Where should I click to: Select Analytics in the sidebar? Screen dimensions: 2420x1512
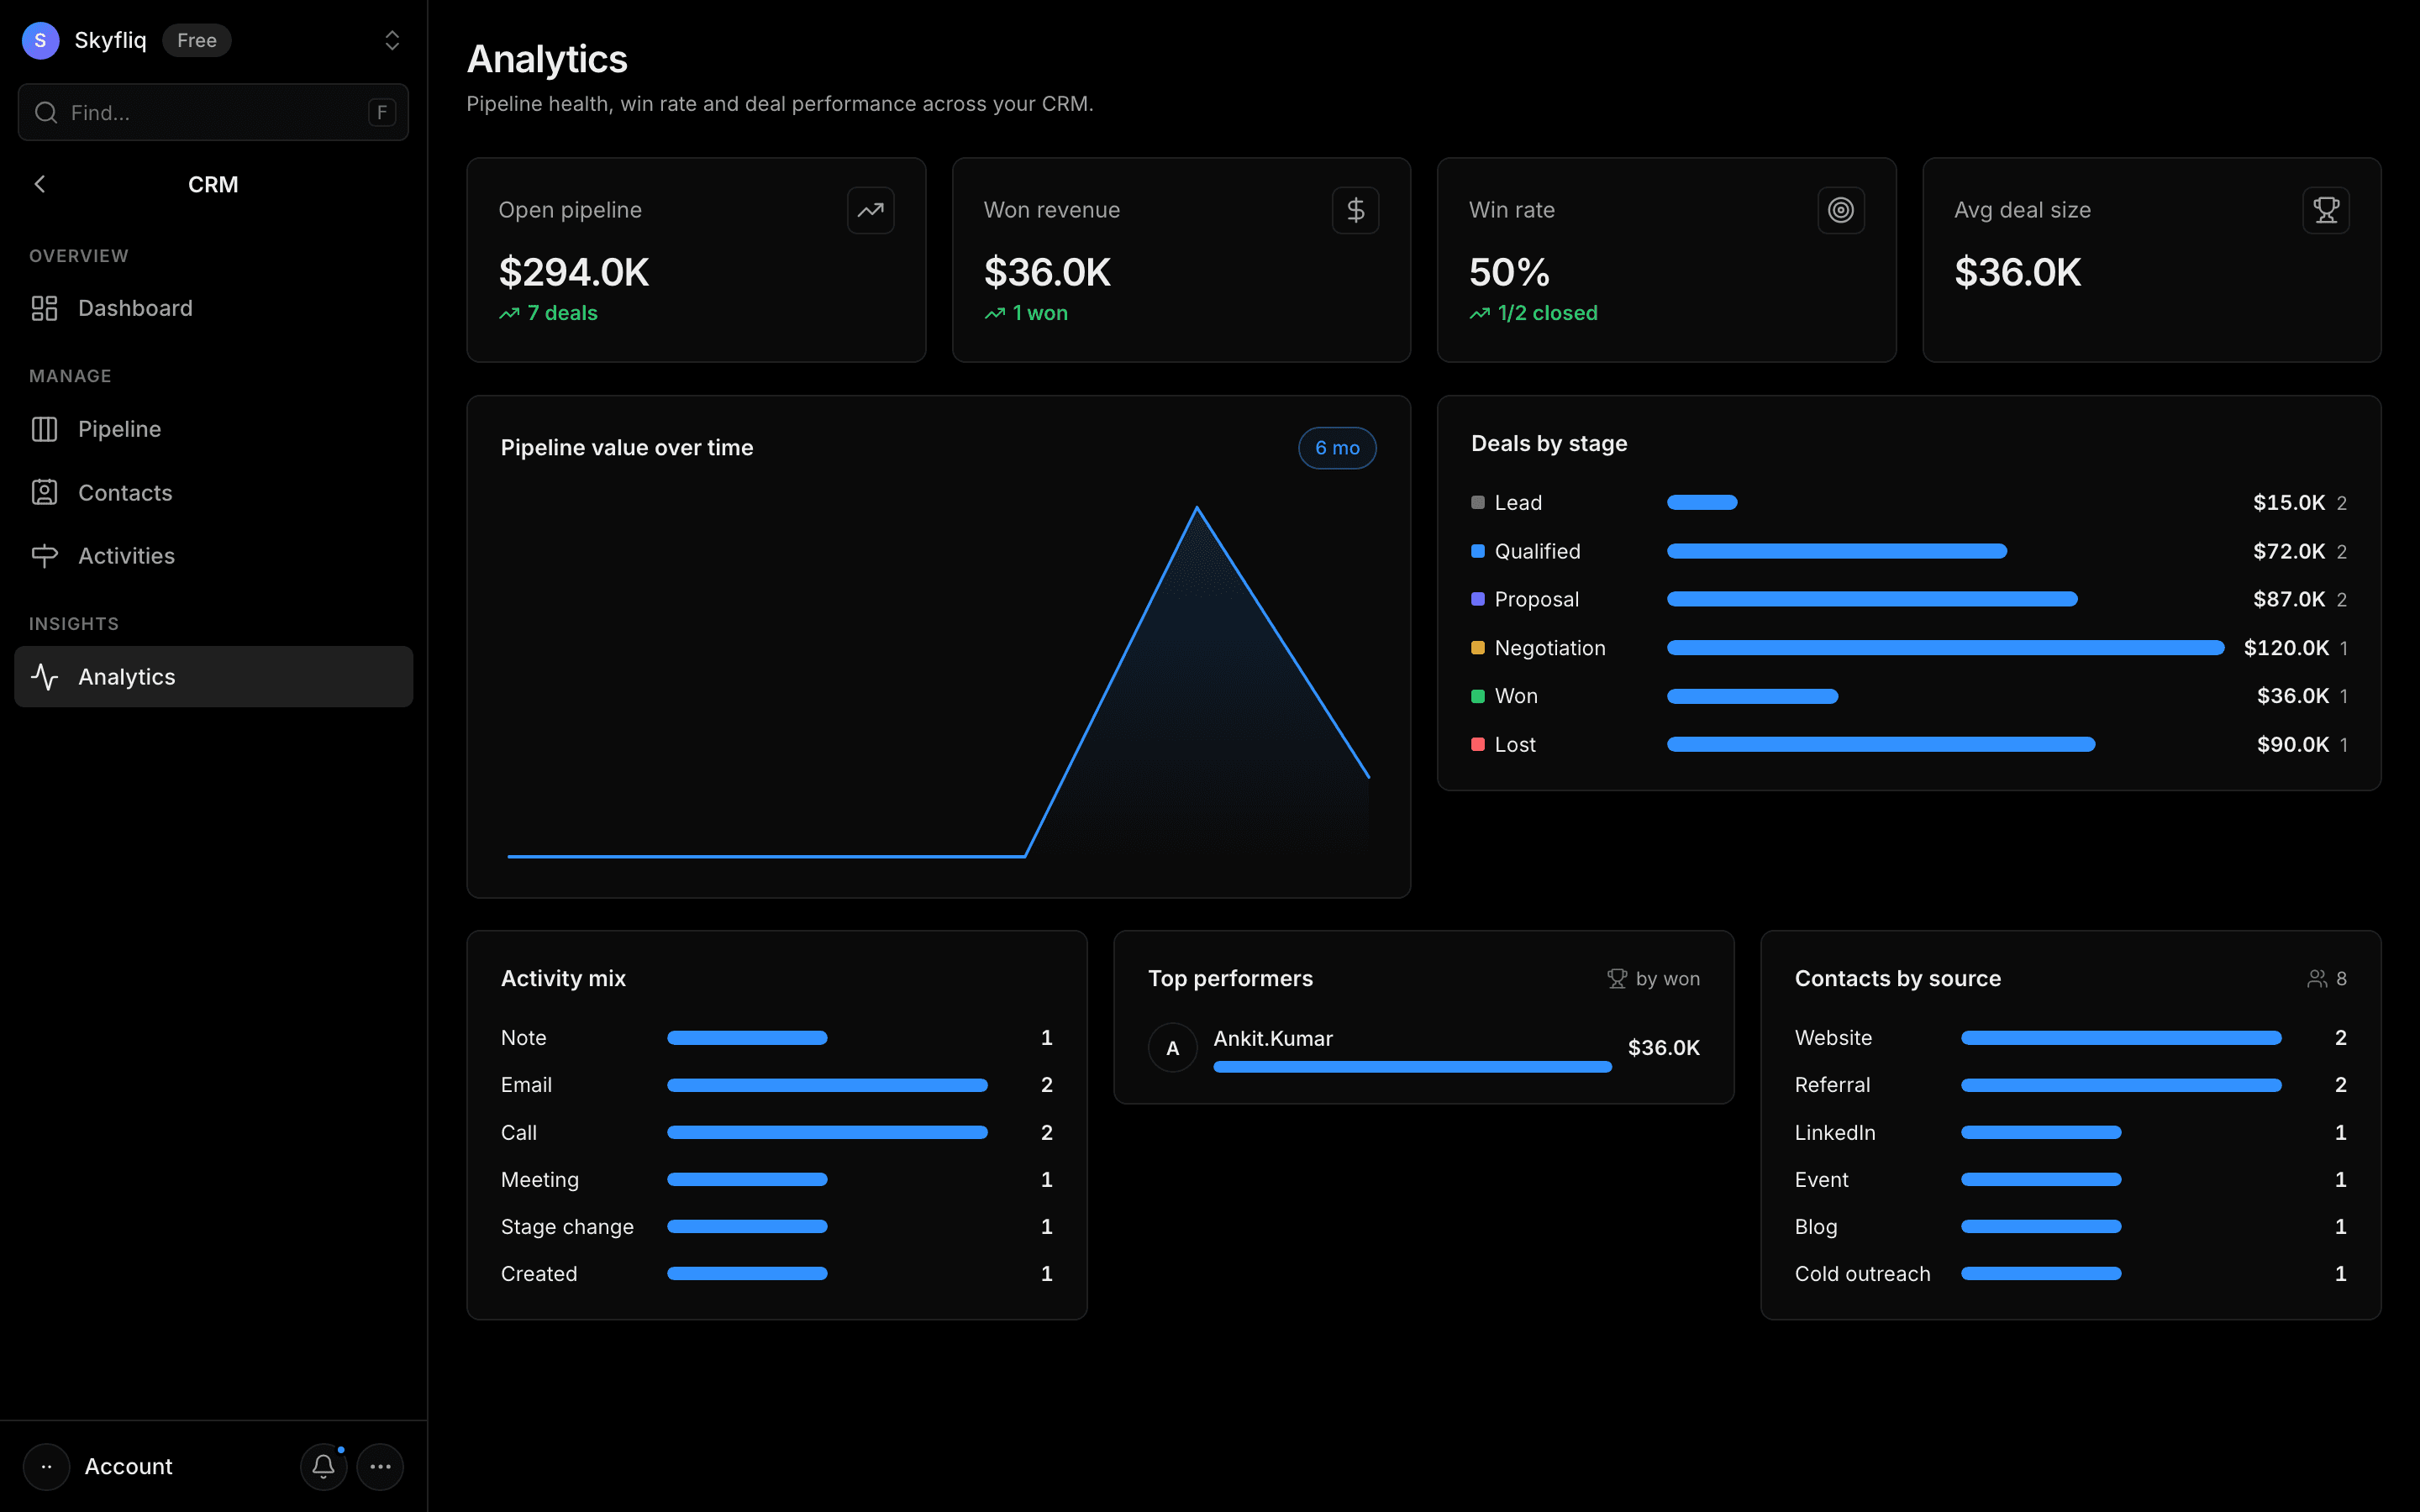(x=213, y=677)
